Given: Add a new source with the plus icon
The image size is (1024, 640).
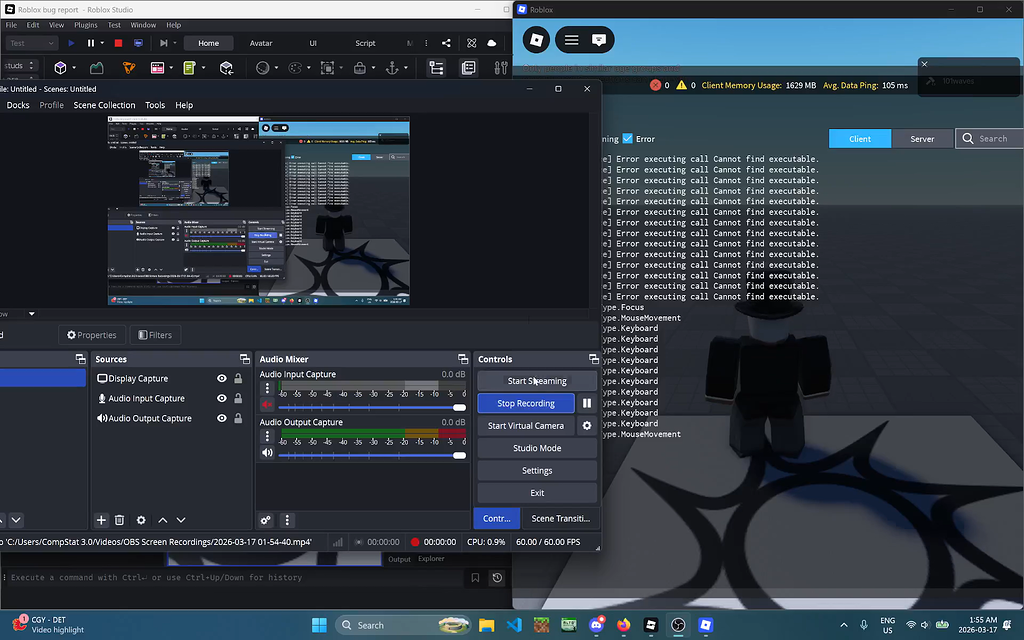Looking at the screenshot, I should coord(101,520).
